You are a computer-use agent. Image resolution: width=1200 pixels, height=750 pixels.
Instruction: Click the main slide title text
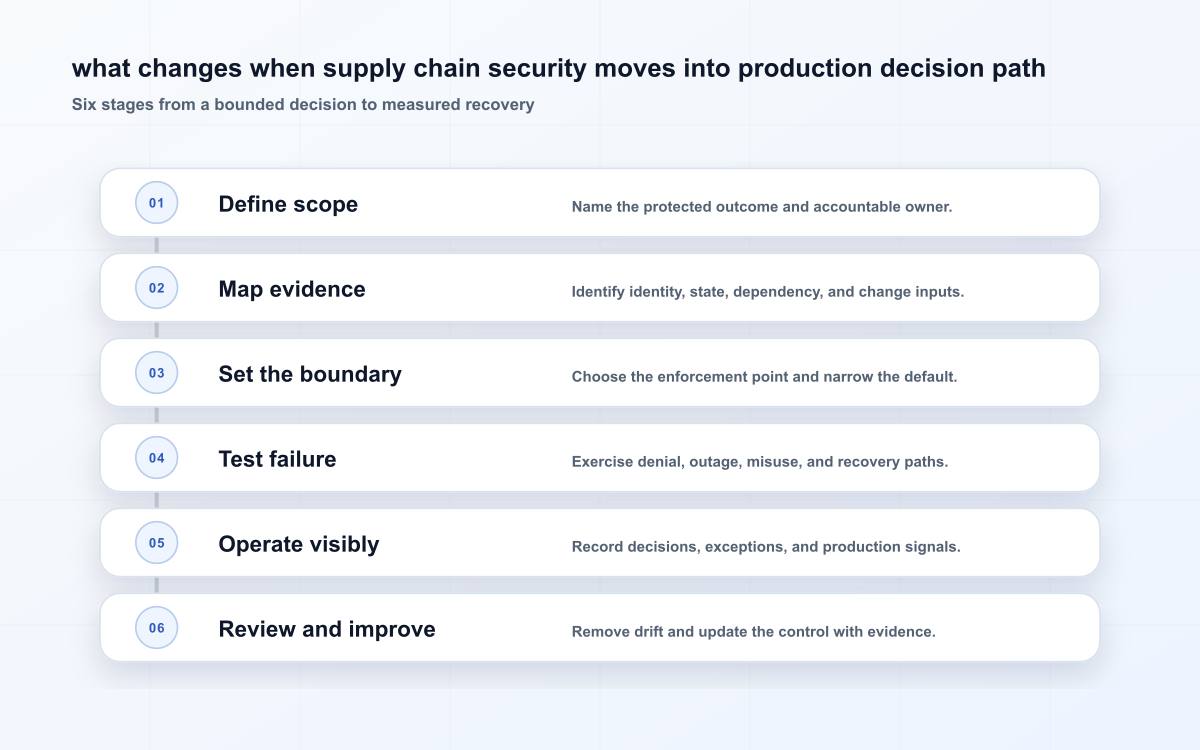(559, 68)
